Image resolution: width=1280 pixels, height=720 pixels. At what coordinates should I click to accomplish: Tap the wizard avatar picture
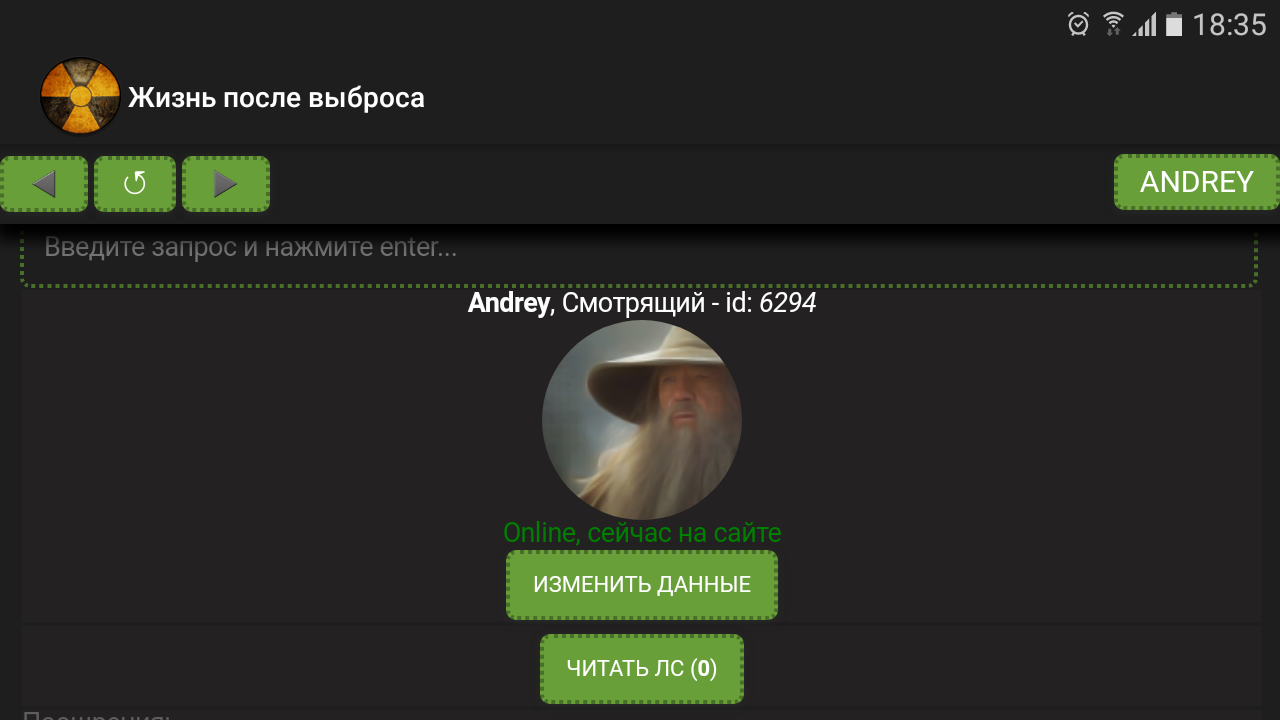[642, 420]
